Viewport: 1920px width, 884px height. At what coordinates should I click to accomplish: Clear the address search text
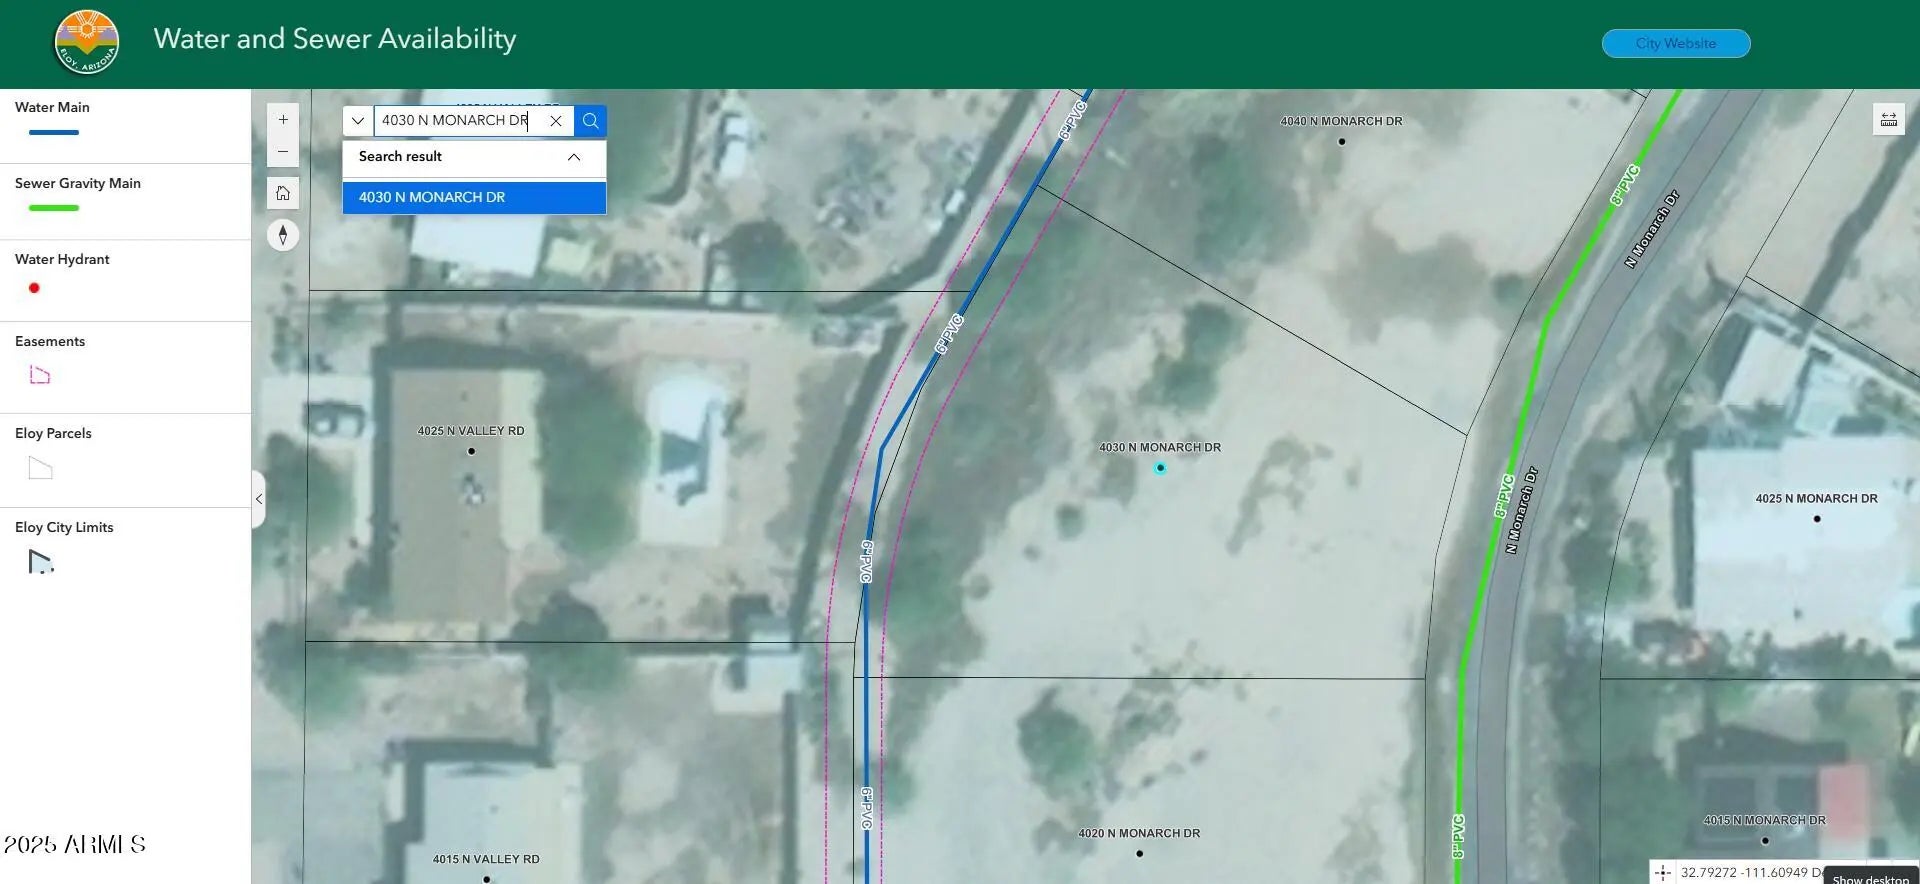[556, 121]
